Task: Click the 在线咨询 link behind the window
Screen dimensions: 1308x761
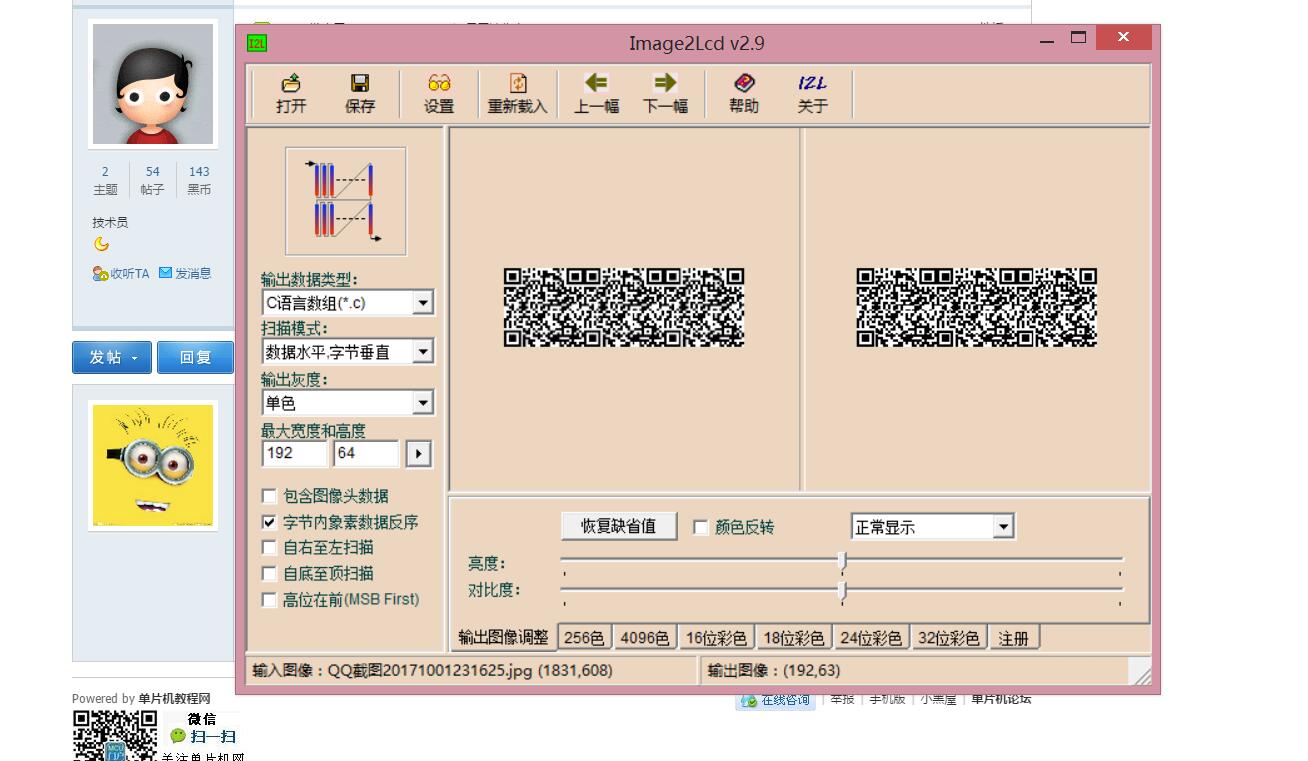Action: coord(776,700)
